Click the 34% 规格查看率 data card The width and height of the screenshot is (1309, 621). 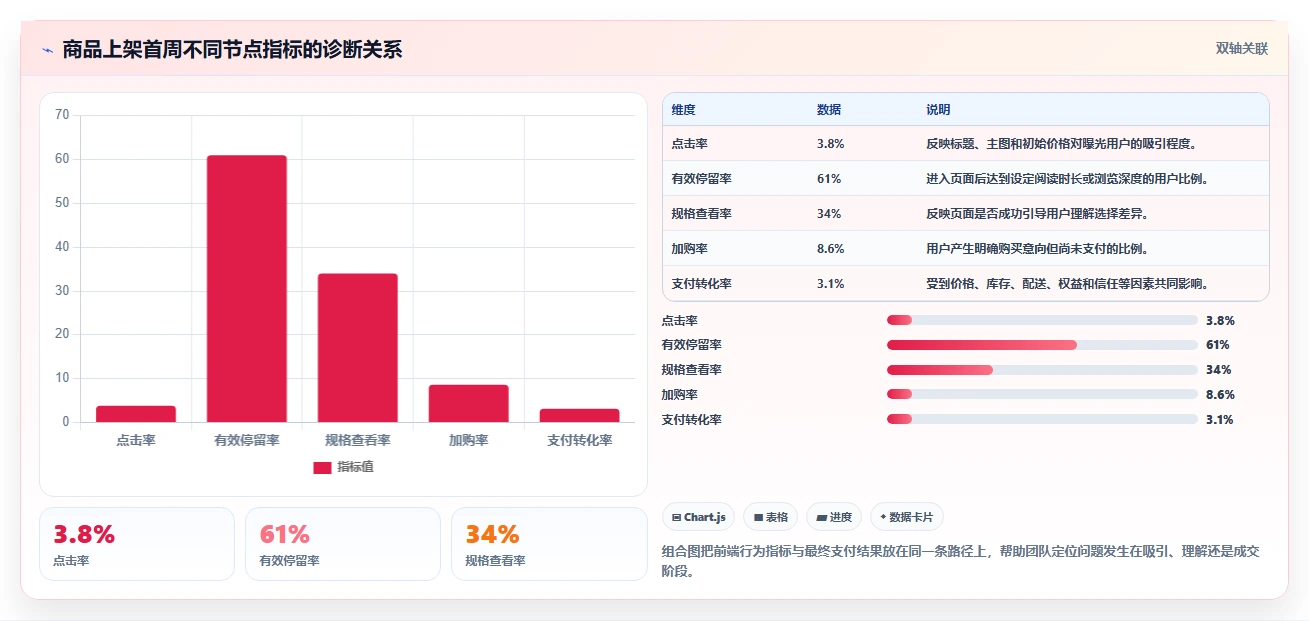click(549, 544)
